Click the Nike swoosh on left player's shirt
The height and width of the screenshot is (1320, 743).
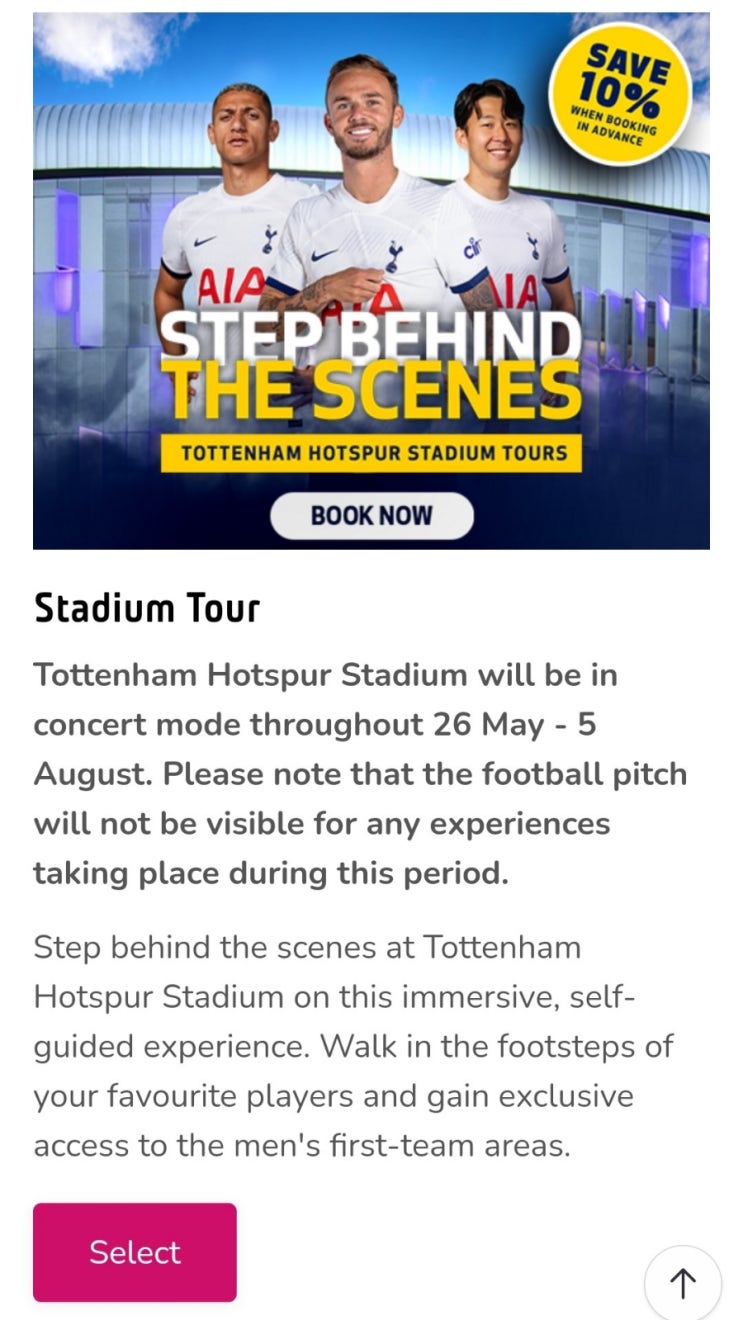202,241
